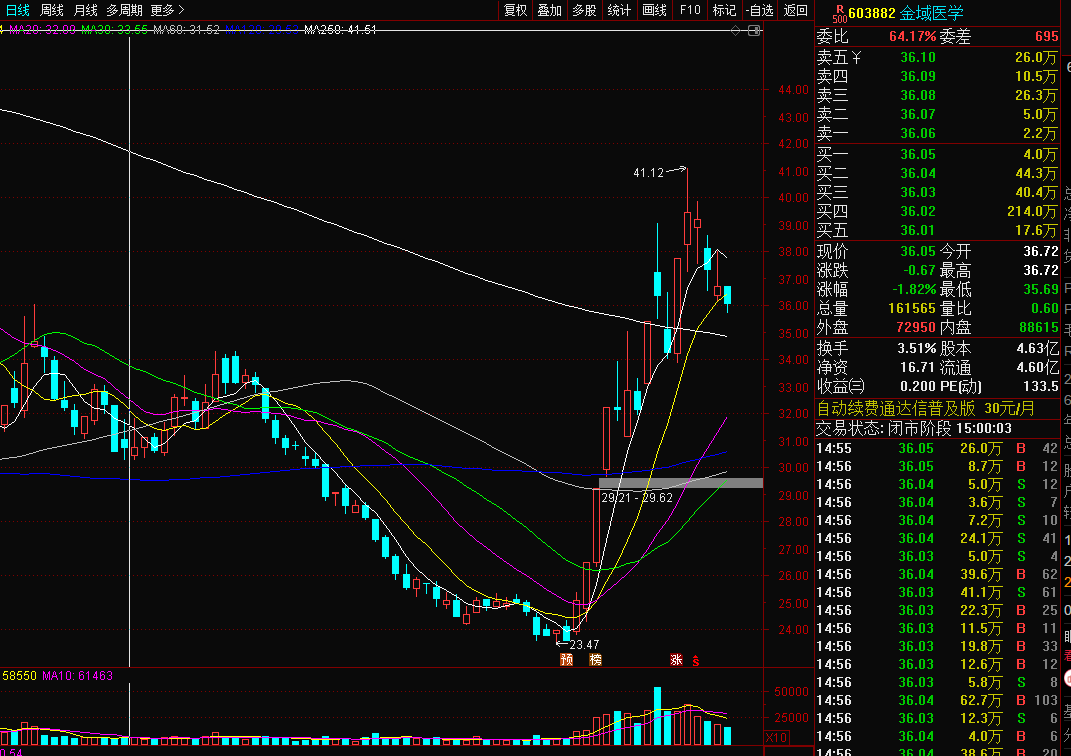Click 交易状态 闭市阶段 15:00:03 status
1071x756 pixels.
click(x=914, y=428)
